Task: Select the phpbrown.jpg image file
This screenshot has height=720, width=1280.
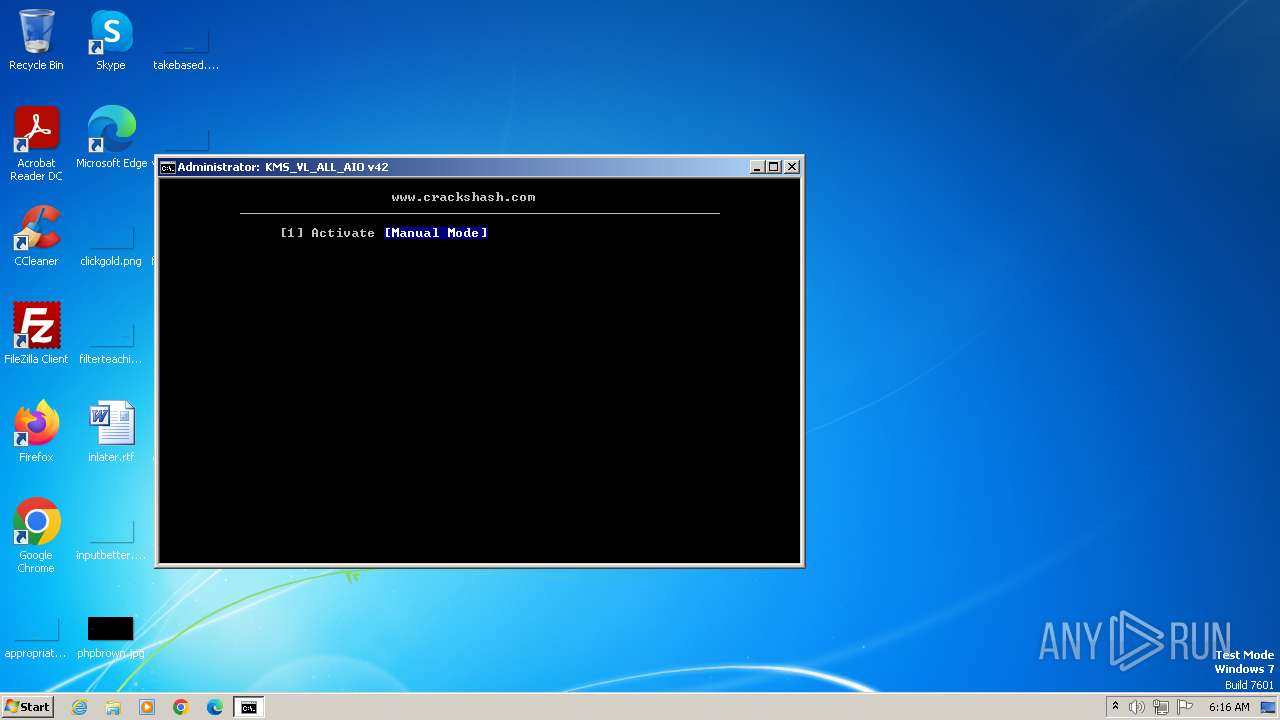Action: 111,638
